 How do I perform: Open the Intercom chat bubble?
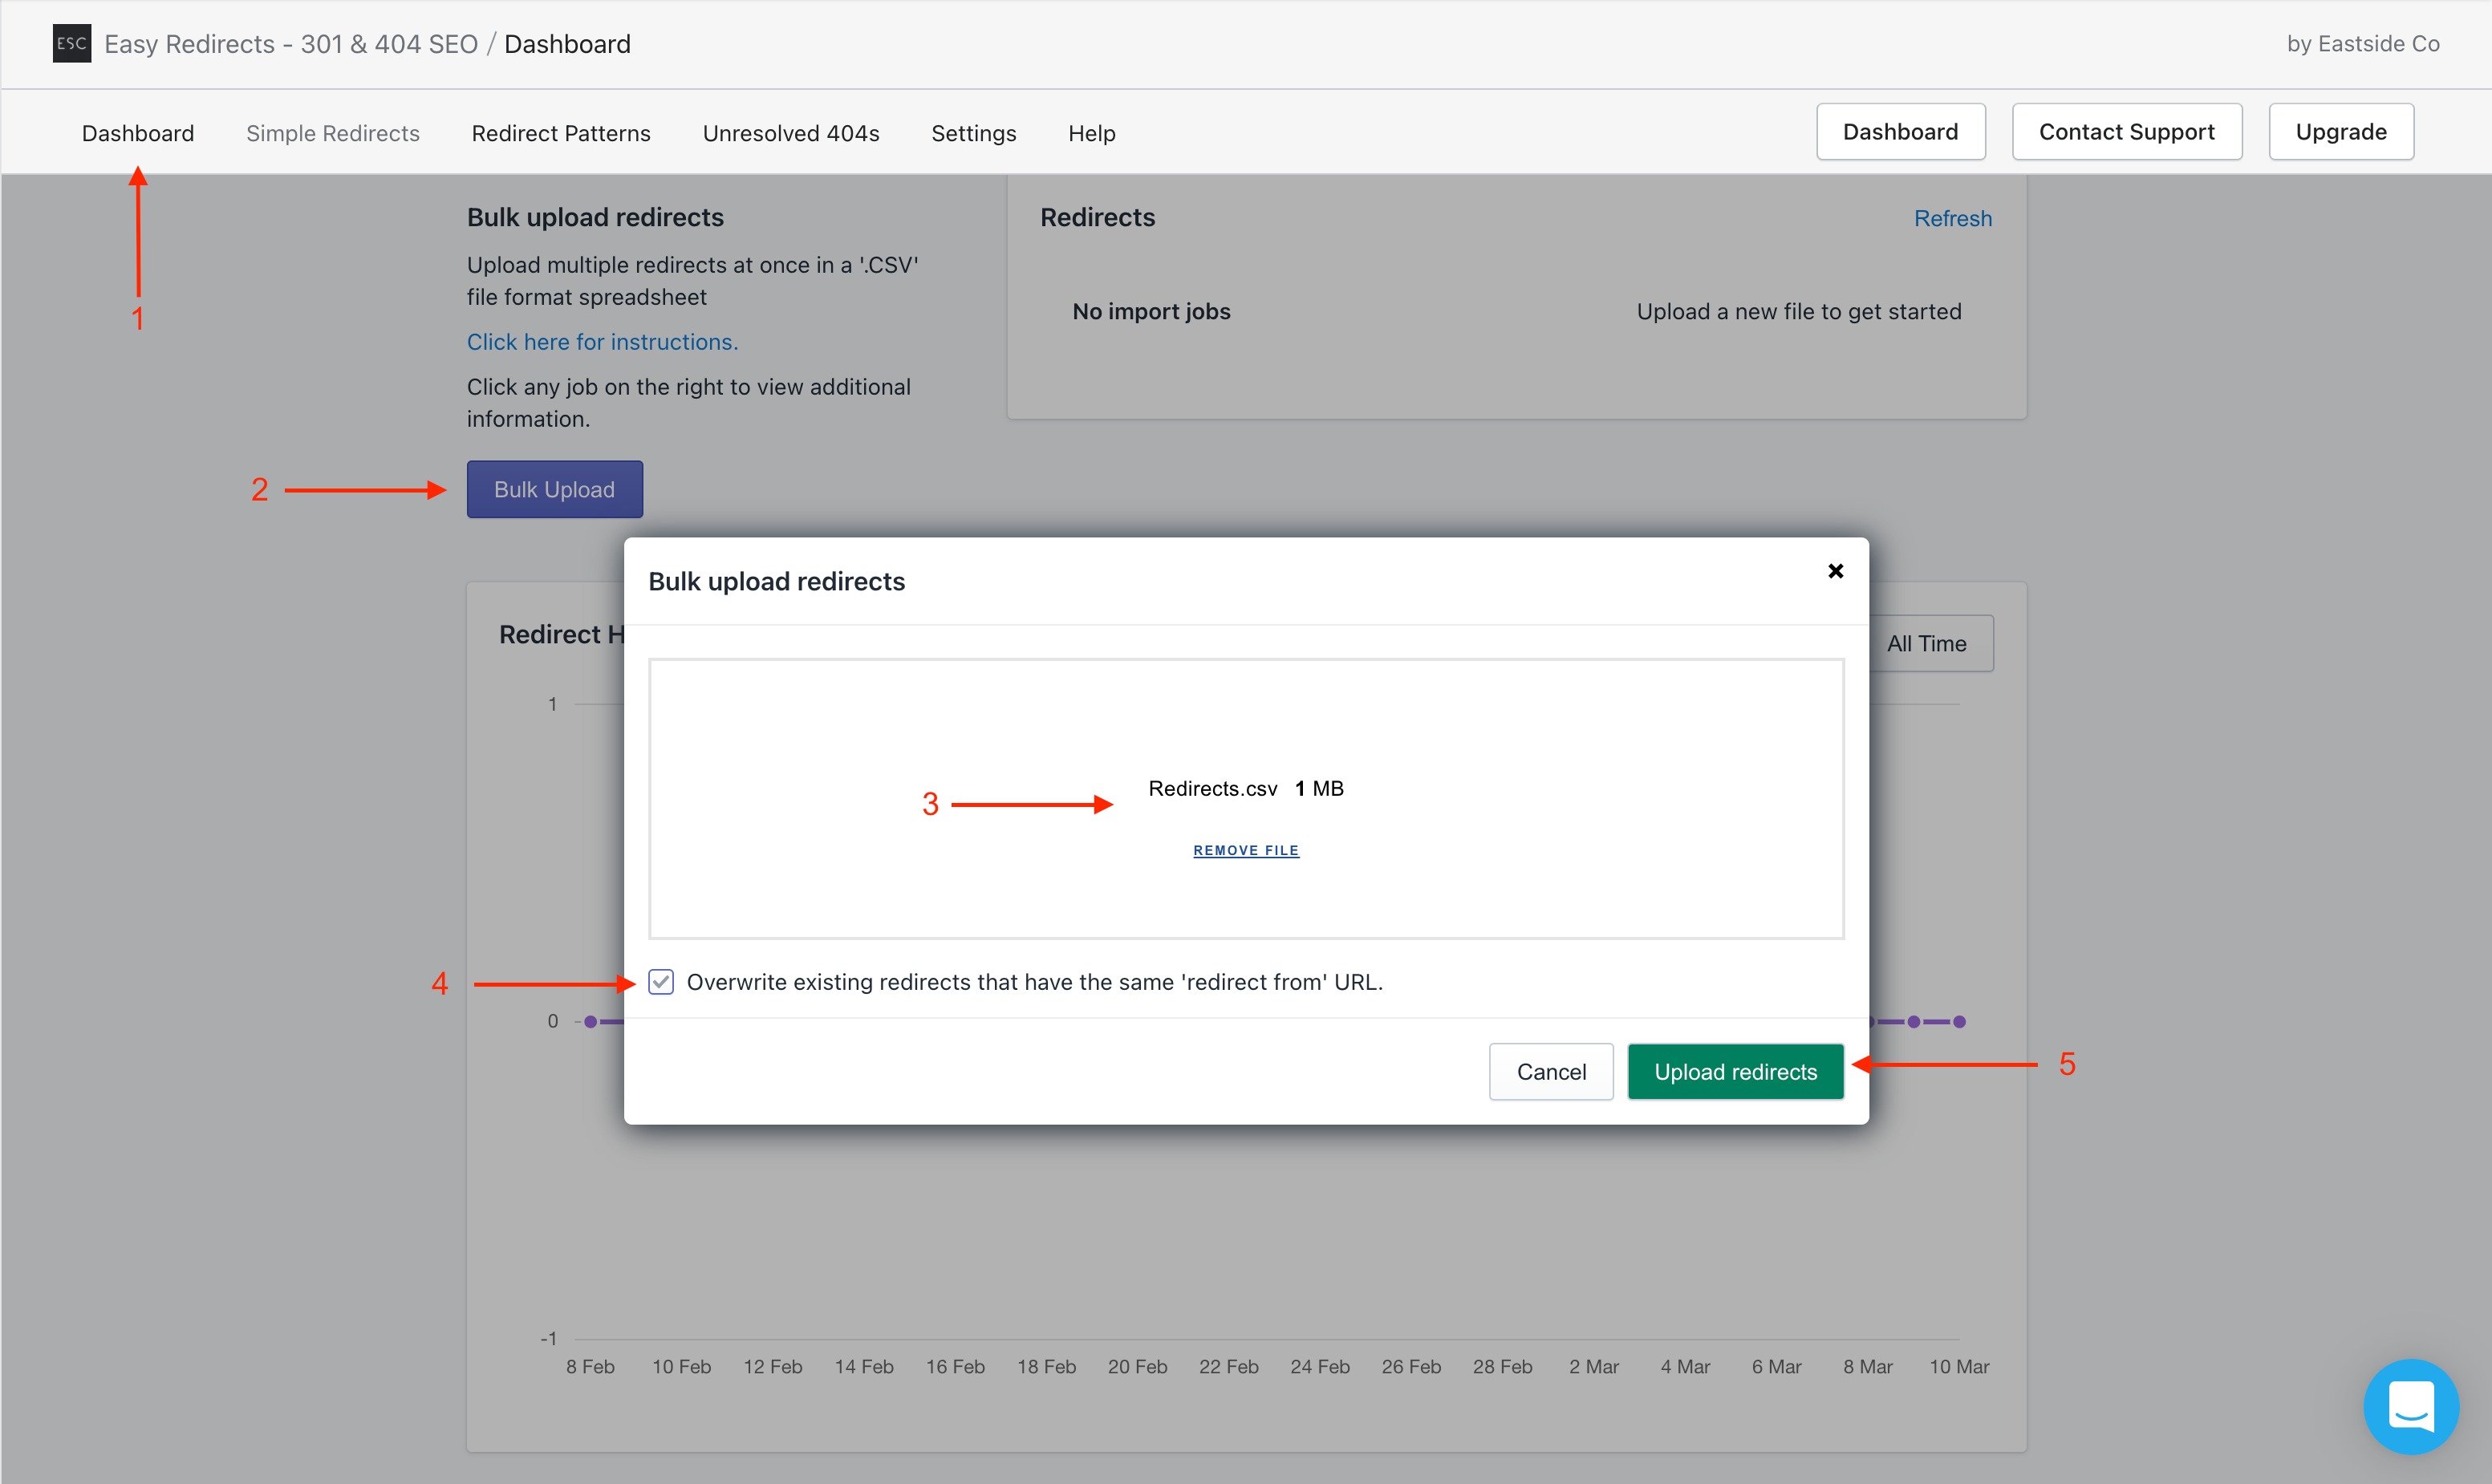(2411, 1406)
